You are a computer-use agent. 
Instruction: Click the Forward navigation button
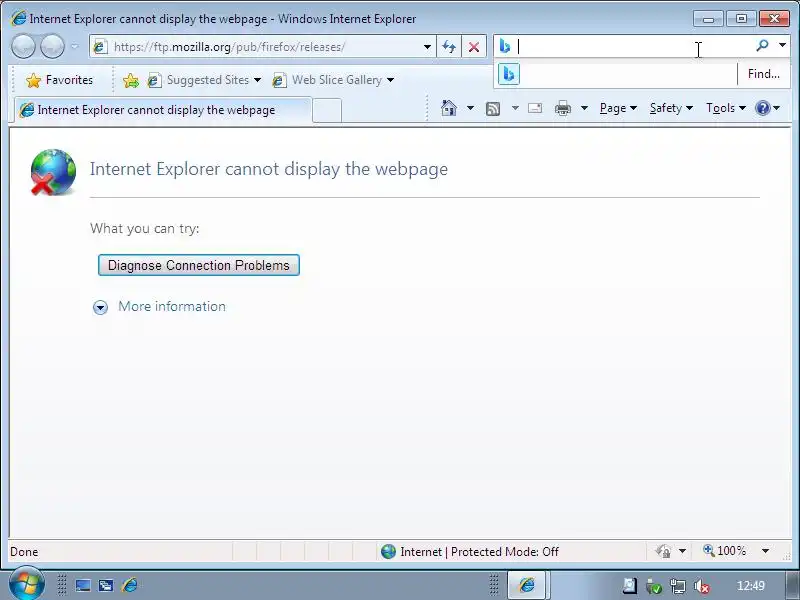coord(52,47)
